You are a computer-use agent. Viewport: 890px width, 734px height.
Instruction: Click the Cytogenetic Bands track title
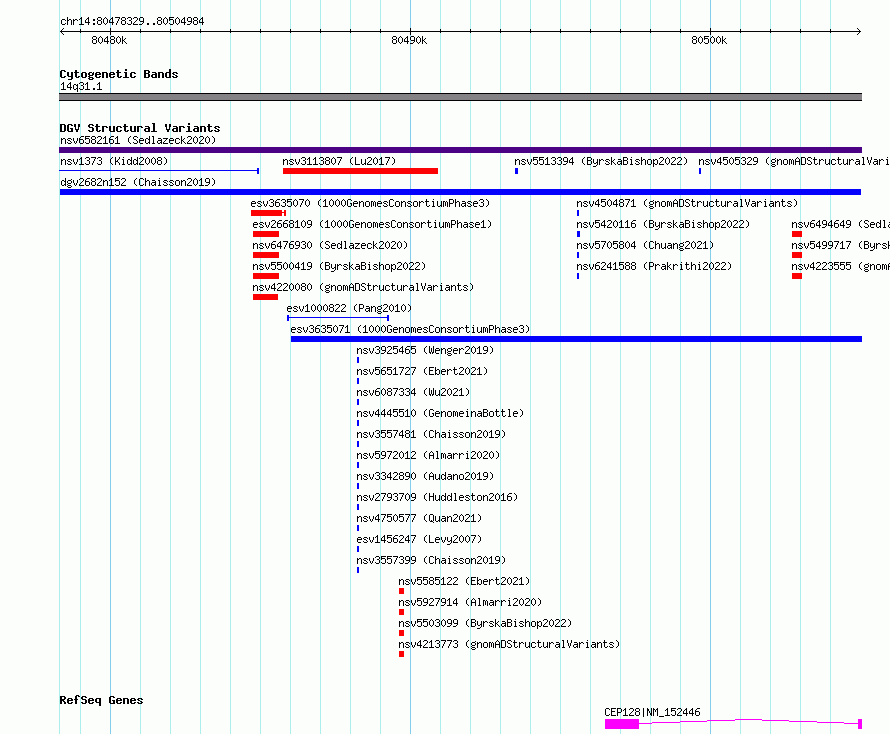coord(119,74)
